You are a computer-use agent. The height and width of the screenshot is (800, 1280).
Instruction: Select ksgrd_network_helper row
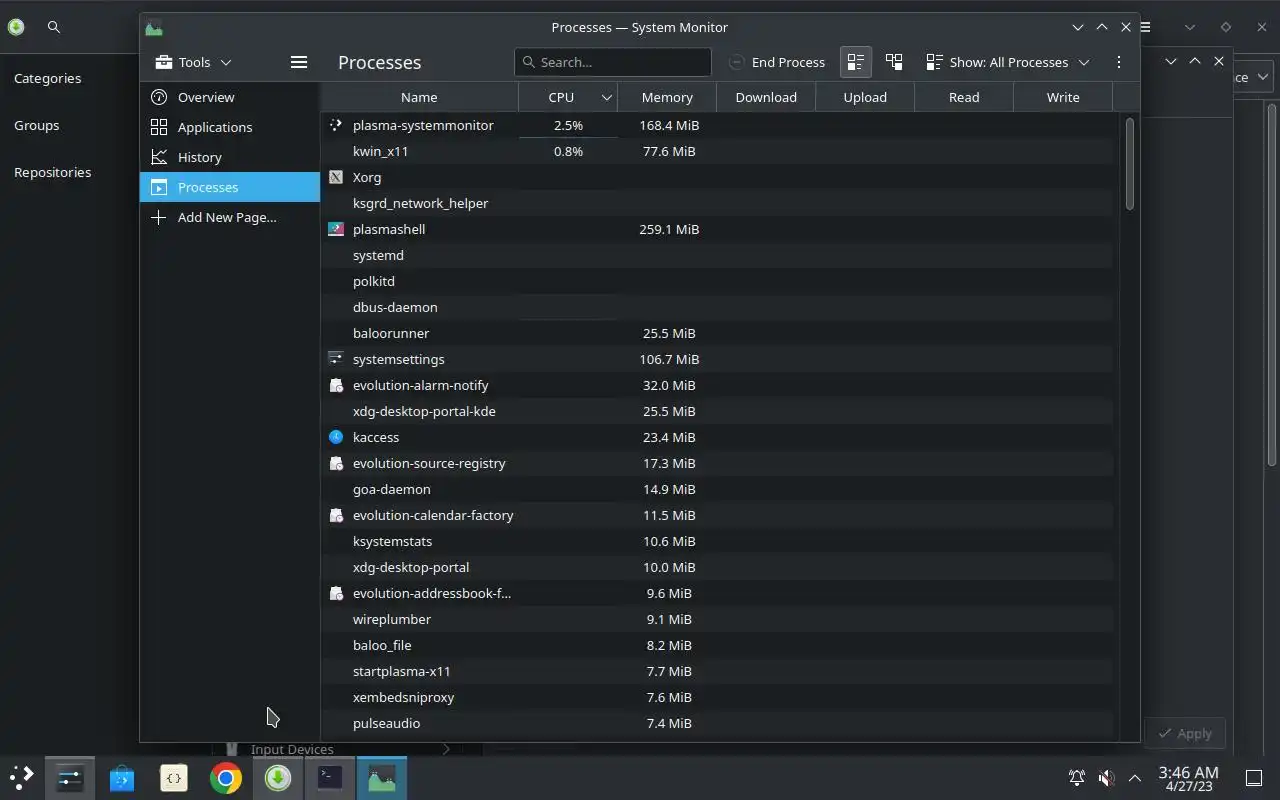point(717,203)
